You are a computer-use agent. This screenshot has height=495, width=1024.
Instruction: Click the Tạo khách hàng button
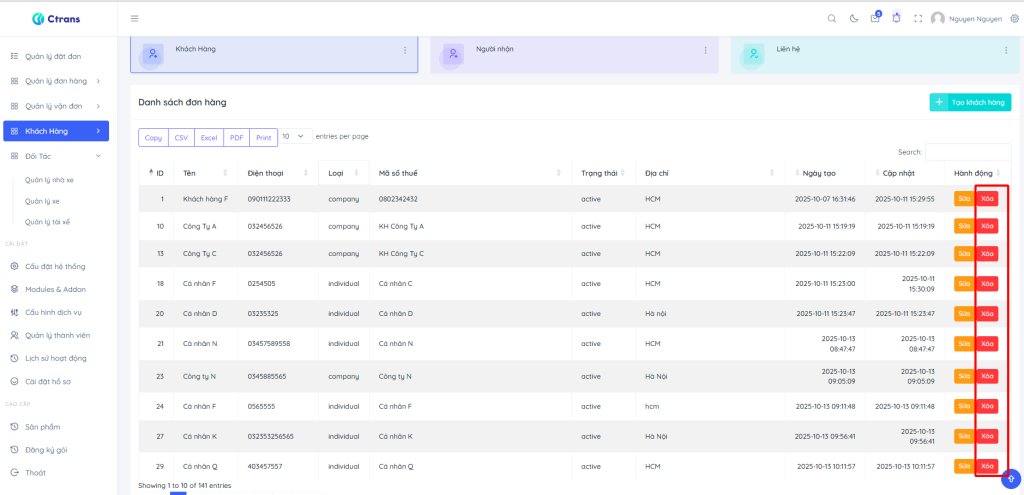coord(970,102)
